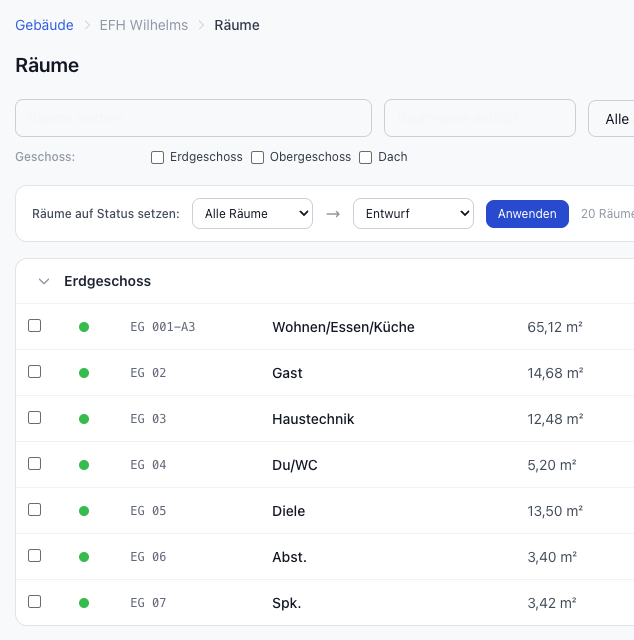The image size is (634, 640).
Task: Select checkbox for the Diele room
Action: 35,510
